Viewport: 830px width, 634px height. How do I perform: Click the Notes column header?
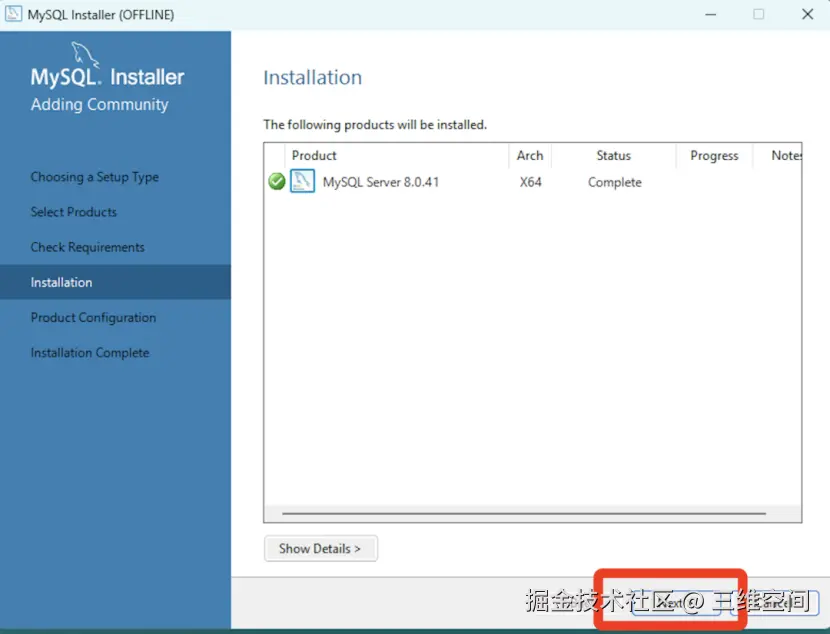pos(786,155)
